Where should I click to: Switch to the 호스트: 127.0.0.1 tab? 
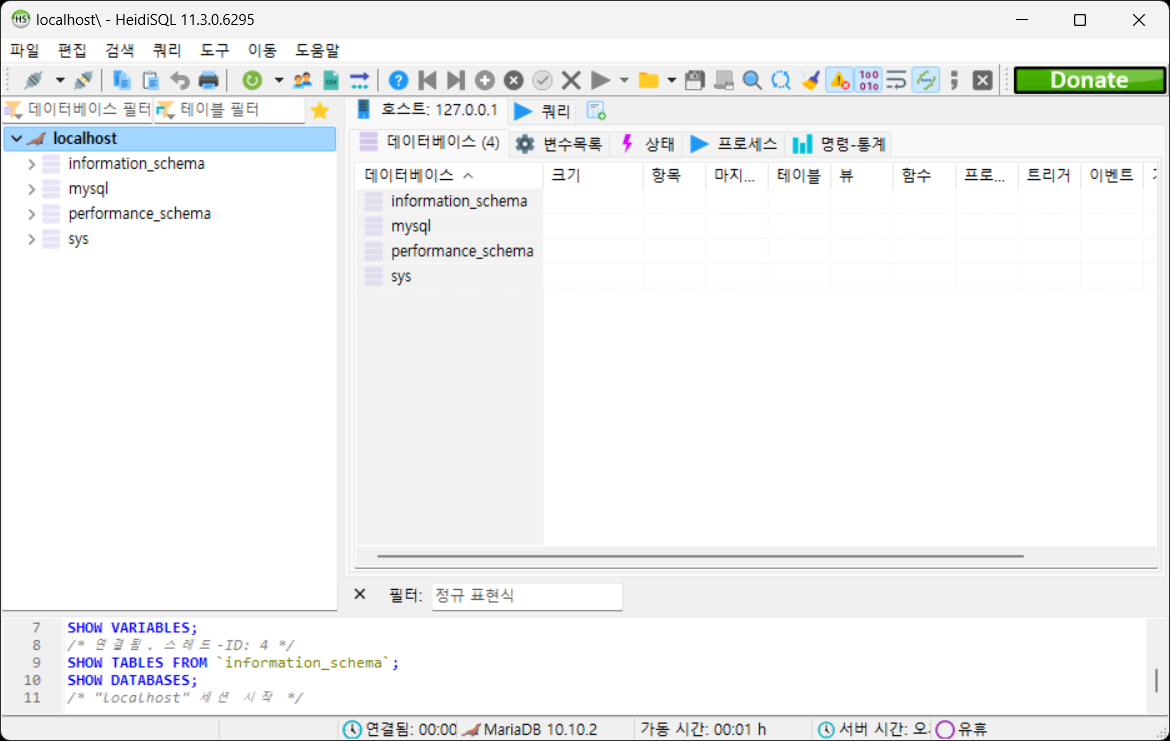pos(428,110)
